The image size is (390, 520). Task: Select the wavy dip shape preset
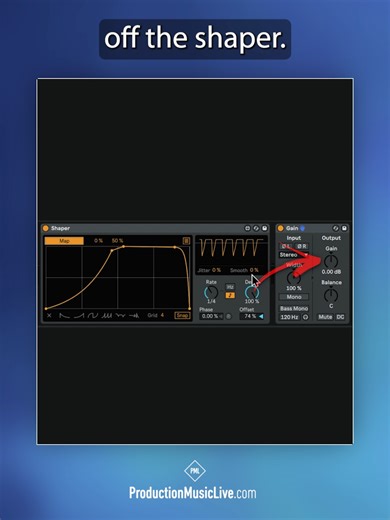120,315
